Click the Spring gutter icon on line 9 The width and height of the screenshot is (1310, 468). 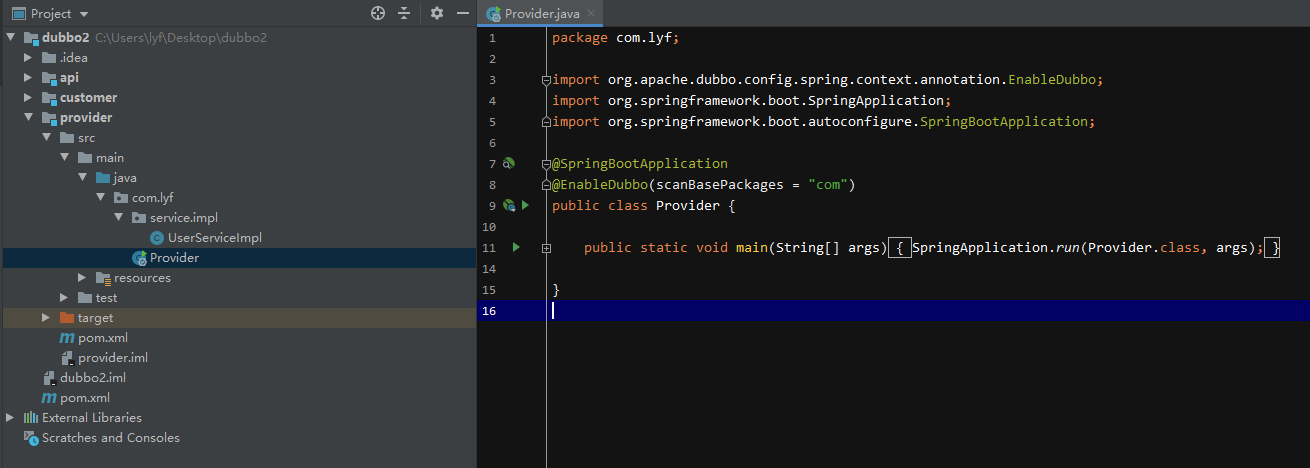509,205
